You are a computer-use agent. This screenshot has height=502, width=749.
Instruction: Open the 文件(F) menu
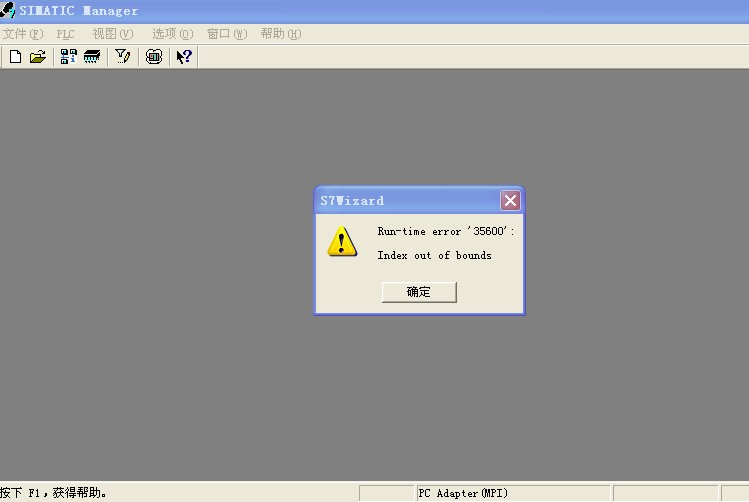tap(23, 34)
